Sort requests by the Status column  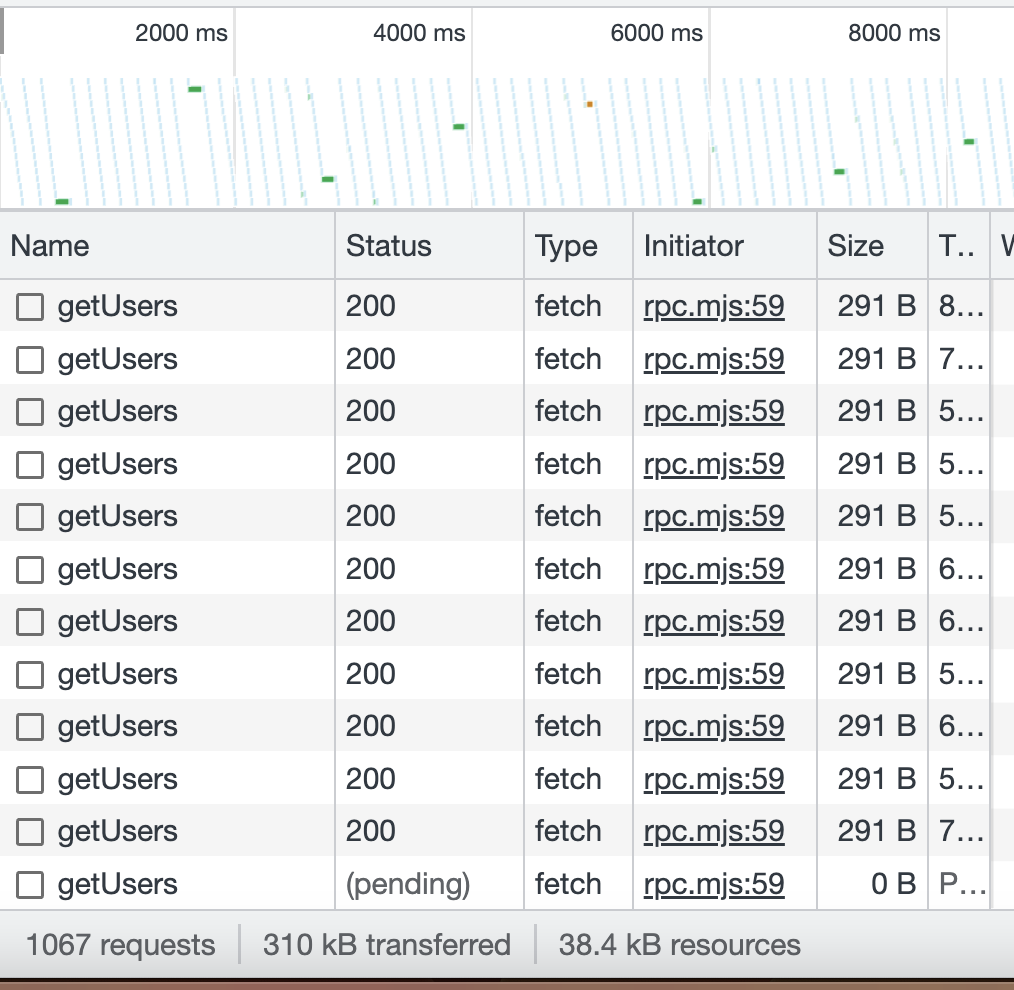click(x=389, y=245)
